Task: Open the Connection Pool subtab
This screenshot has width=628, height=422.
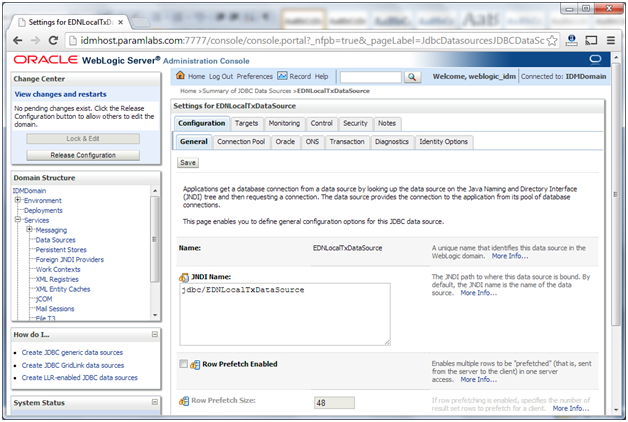Action: coord(241,142)
